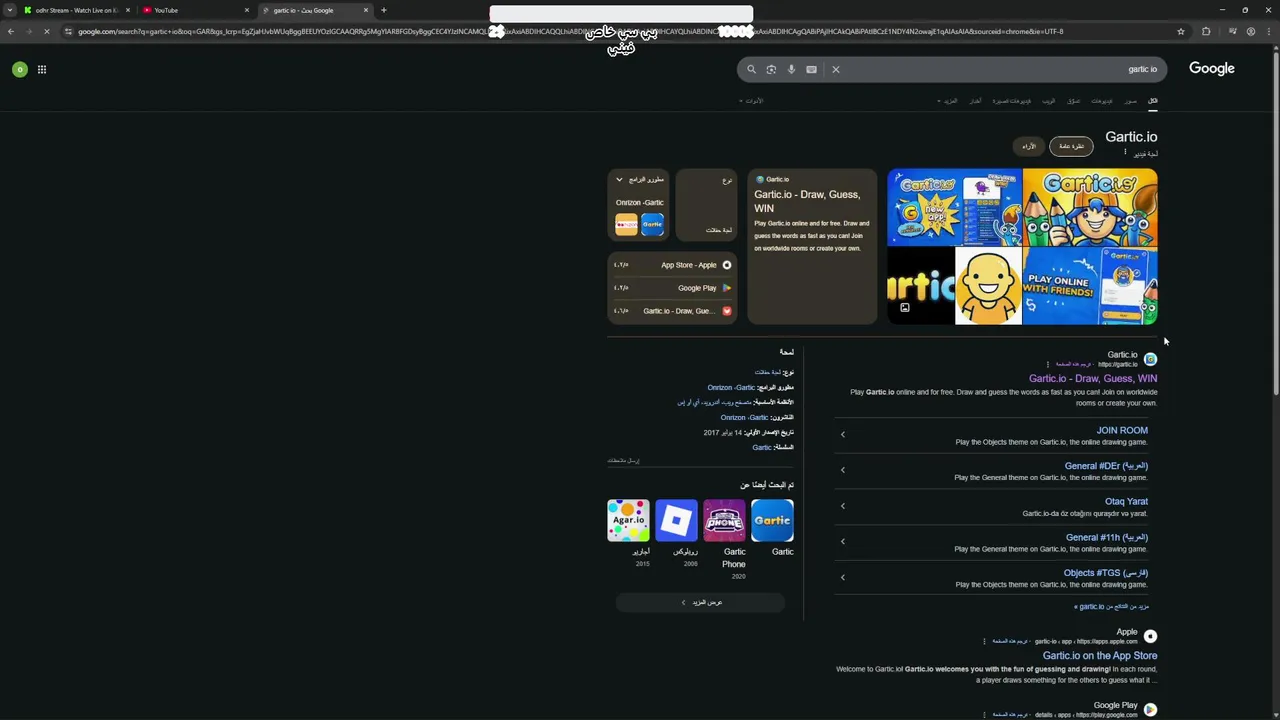Image resolution: width=1280 pixels, height=720 pixels.
Task: Click the Google Play favicon in results
Action: (x=1150, y=709)
